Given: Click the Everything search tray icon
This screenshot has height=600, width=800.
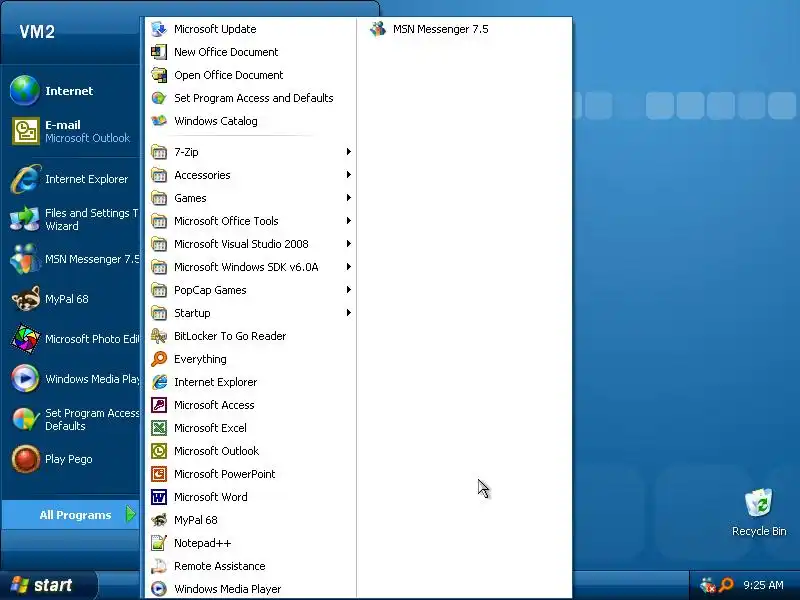Looking at the screenshot, I should click(x=726, y=585).
